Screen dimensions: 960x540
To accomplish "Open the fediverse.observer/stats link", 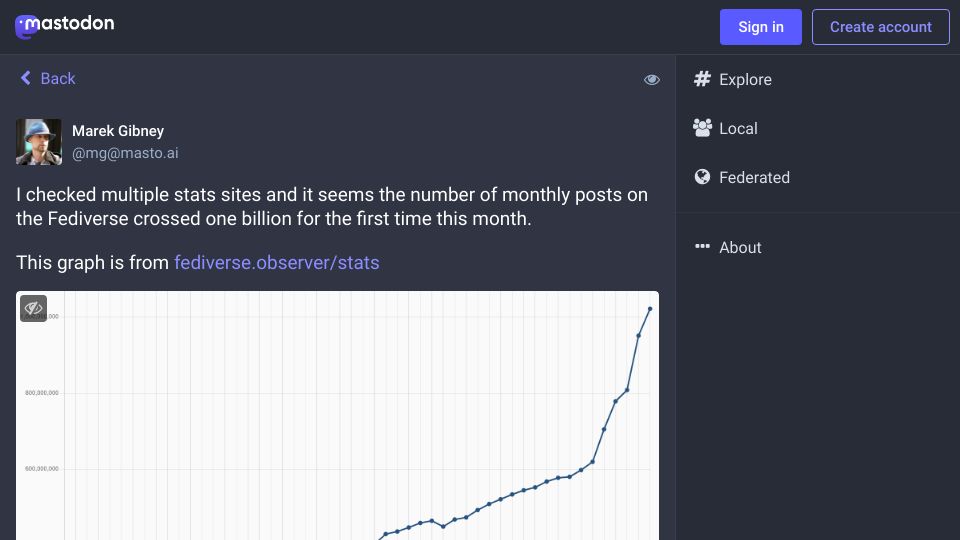I will point(277,263).
